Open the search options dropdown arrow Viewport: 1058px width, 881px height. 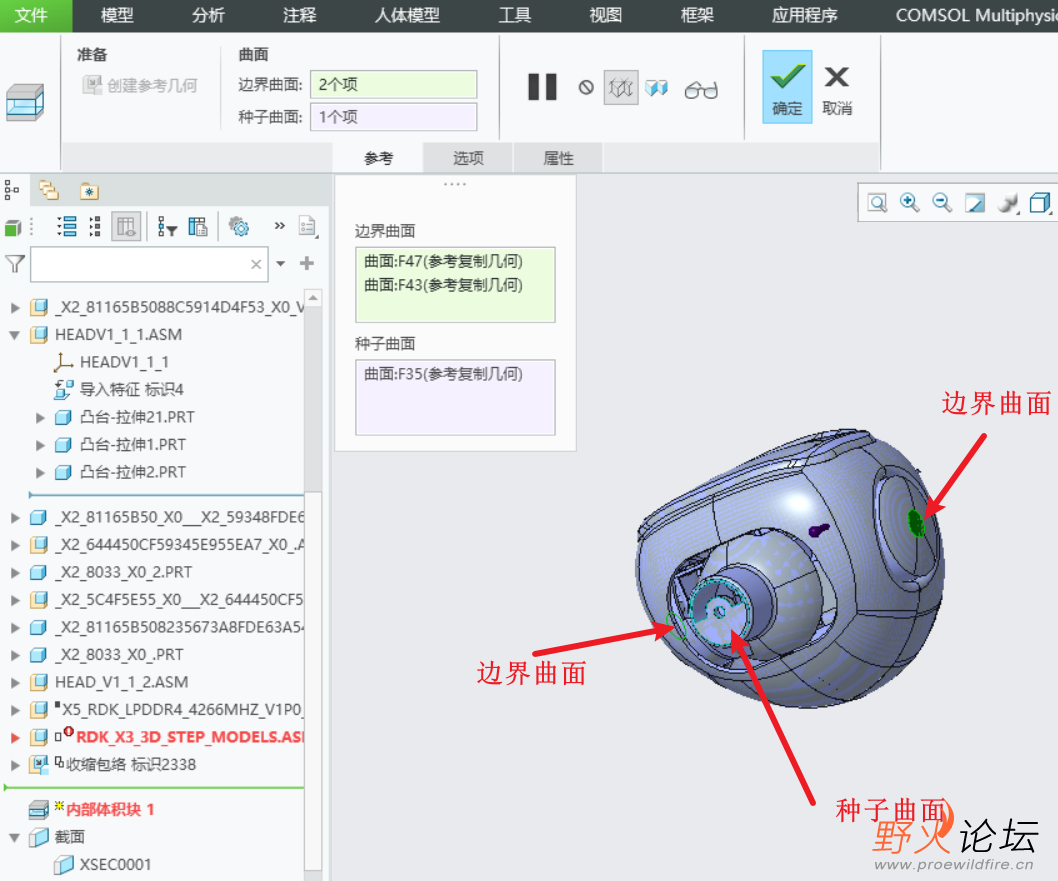pyautogui.click(x=281, y=264)
